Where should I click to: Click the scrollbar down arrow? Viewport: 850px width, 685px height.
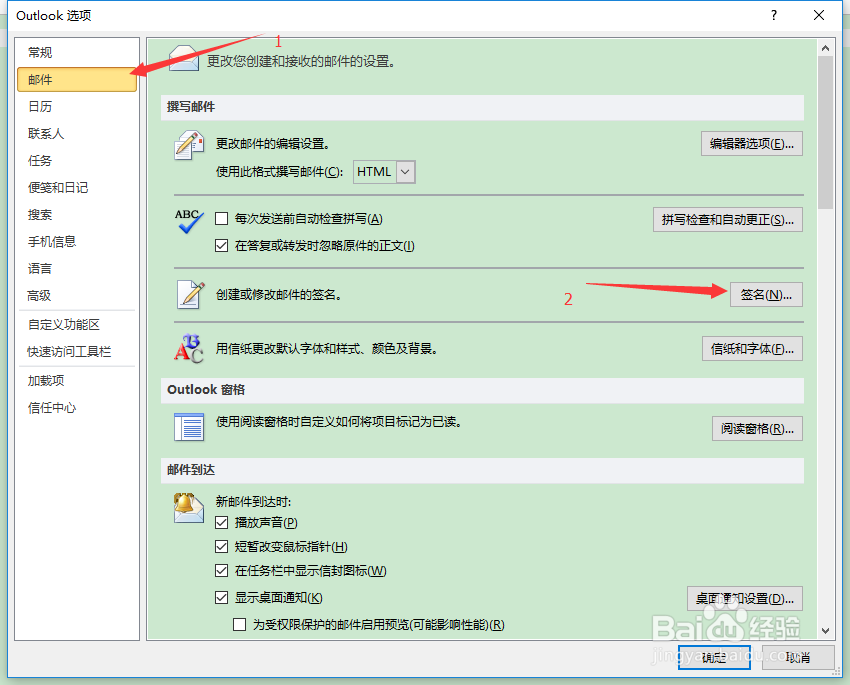click(x=825, y=631)
